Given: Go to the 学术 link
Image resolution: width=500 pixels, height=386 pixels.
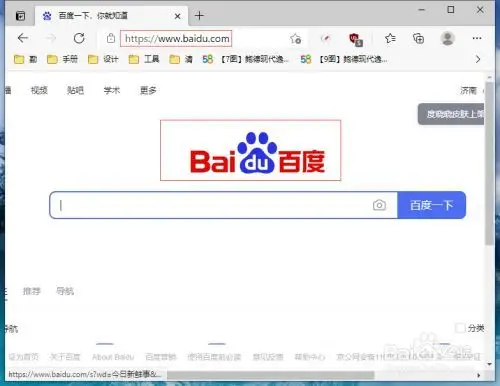Looking at the screenshot, I should click(x=112, y=90).
